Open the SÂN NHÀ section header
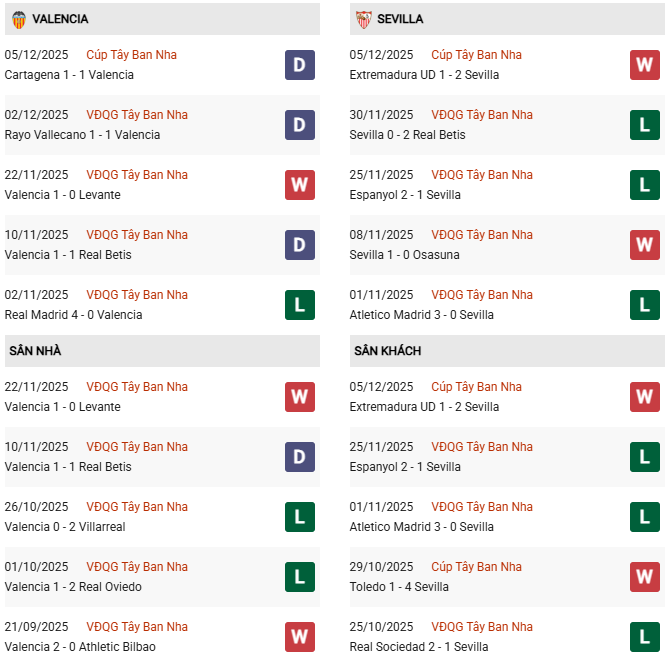Viewport: 666px width, 660px height. (x=36, y=351)
